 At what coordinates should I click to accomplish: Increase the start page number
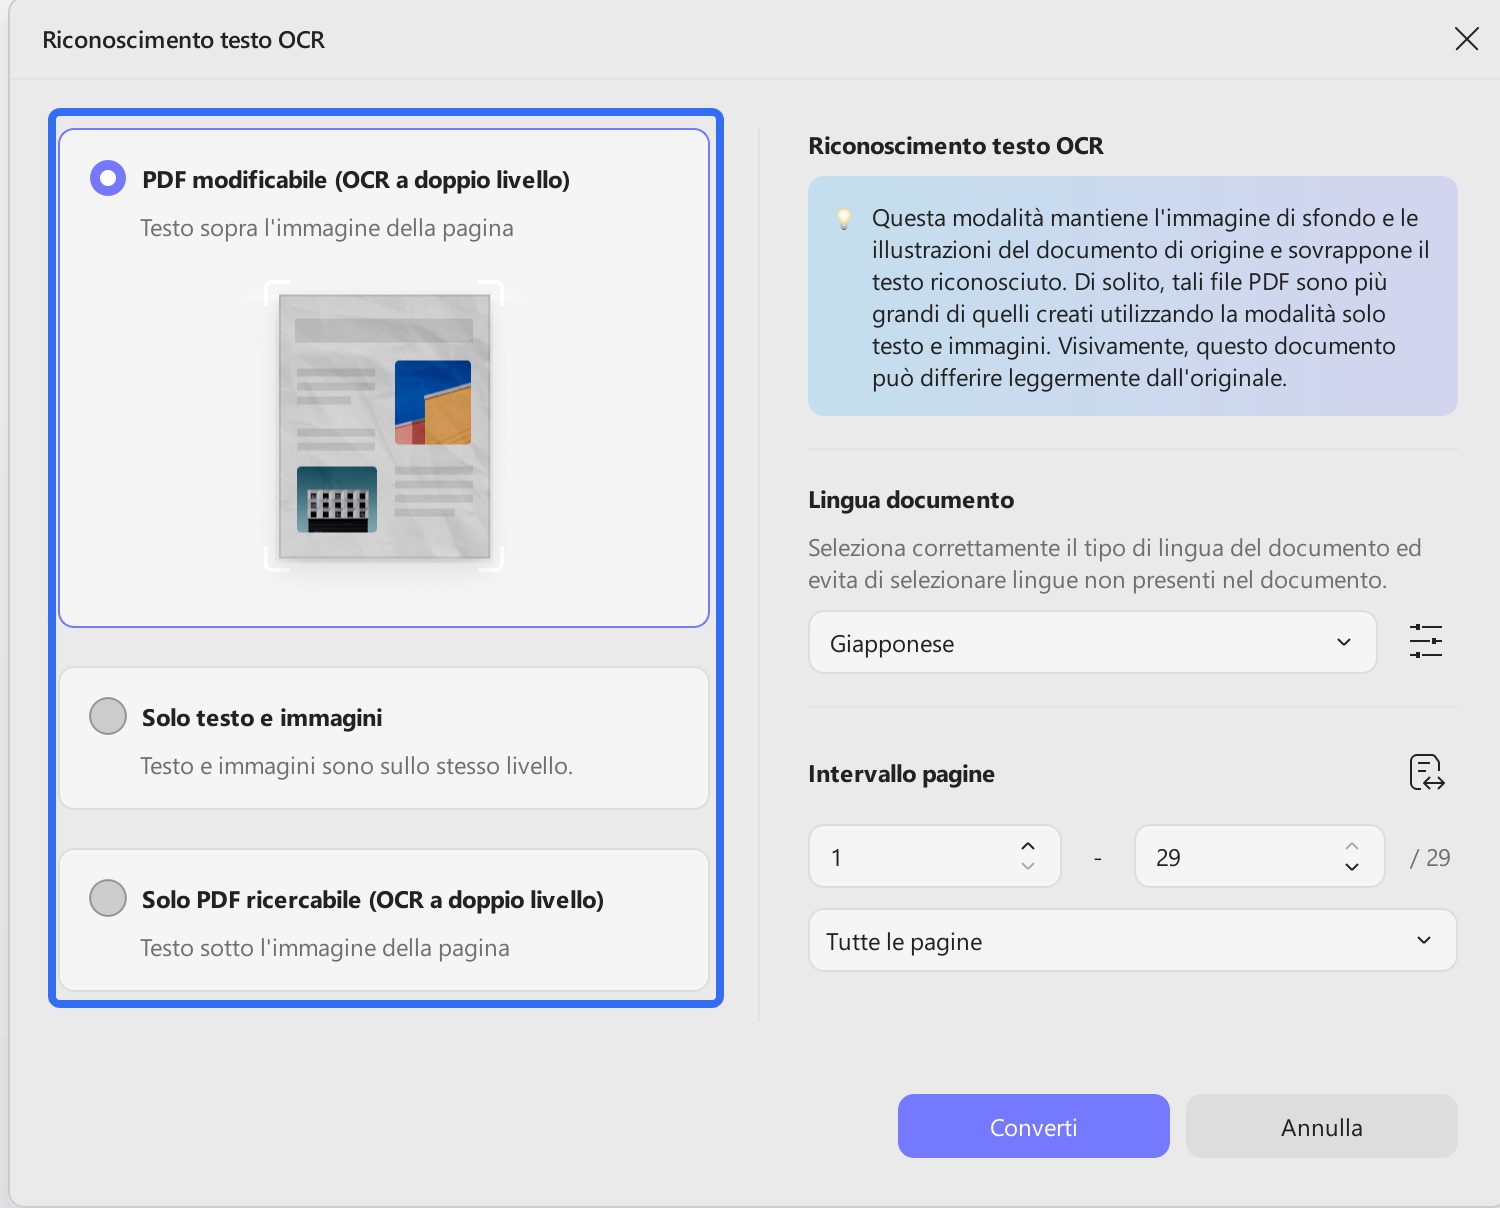coord(1028,846)
